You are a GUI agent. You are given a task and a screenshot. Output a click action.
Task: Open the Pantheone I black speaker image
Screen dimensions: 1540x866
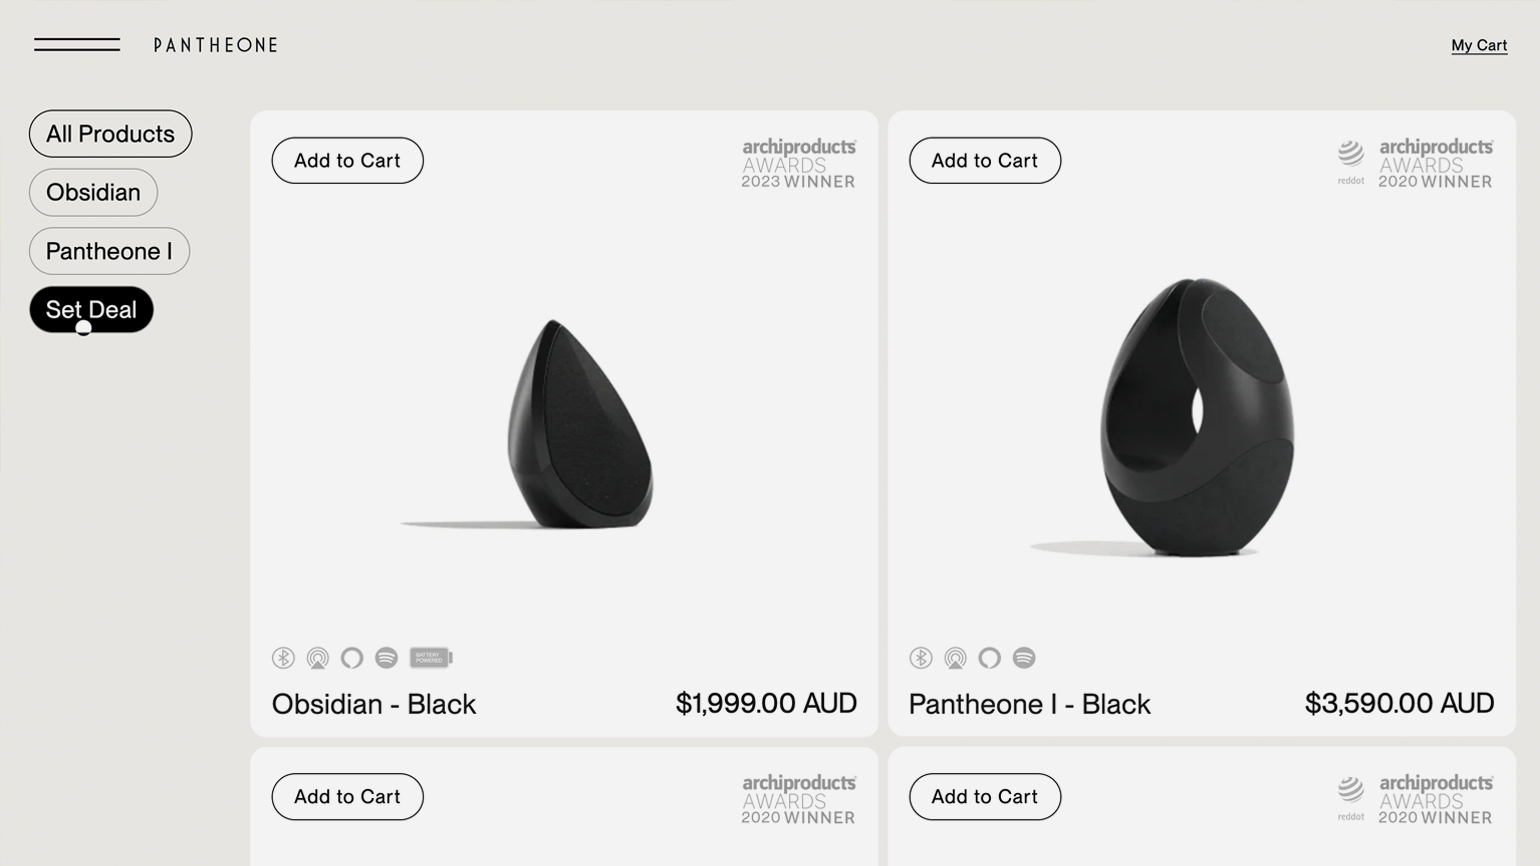[1196, 417]
